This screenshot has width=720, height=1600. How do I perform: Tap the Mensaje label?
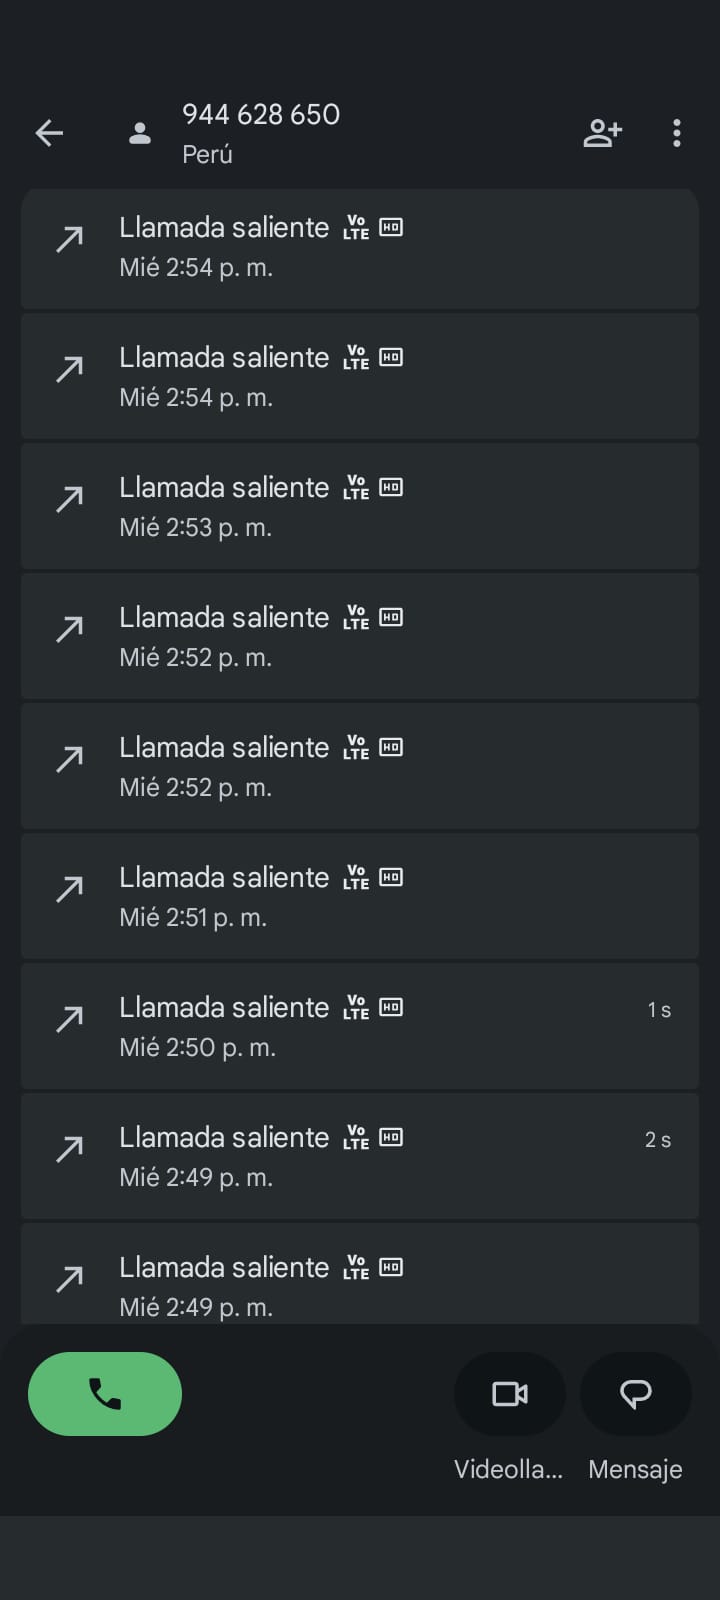point(635,1469)
